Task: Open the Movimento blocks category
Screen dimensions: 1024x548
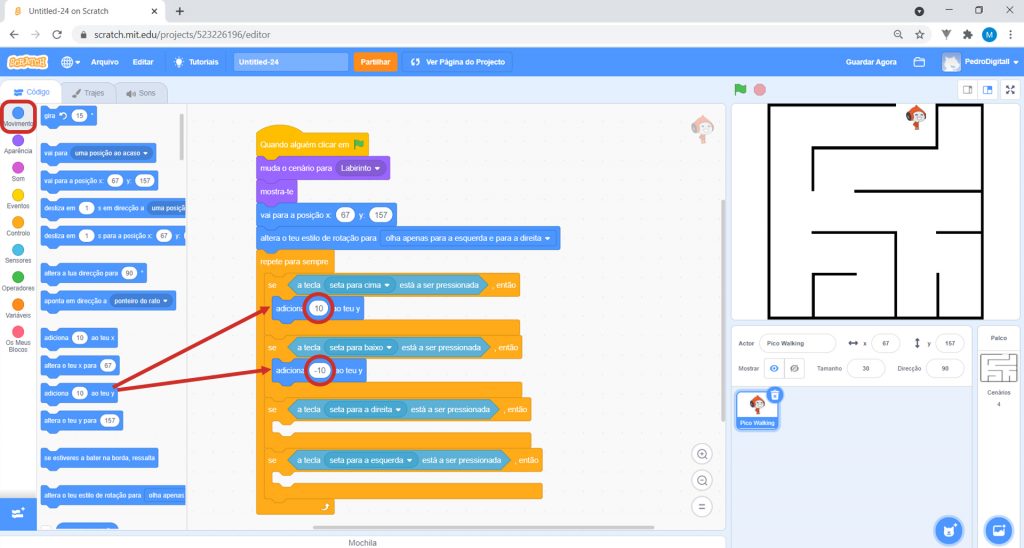Action: tap(18, 117)
